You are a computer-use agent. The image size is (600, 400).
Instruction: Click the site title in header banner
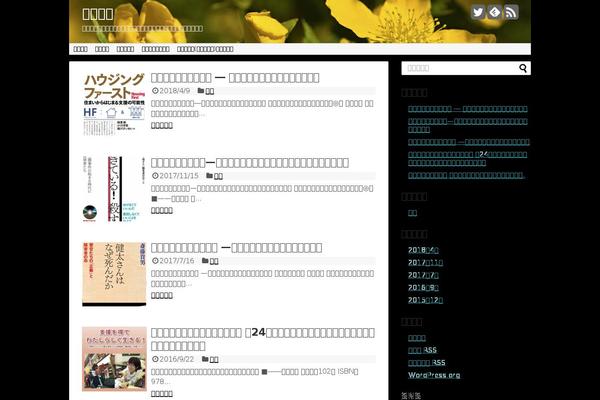pyautogui.click(x=98, y=14)
